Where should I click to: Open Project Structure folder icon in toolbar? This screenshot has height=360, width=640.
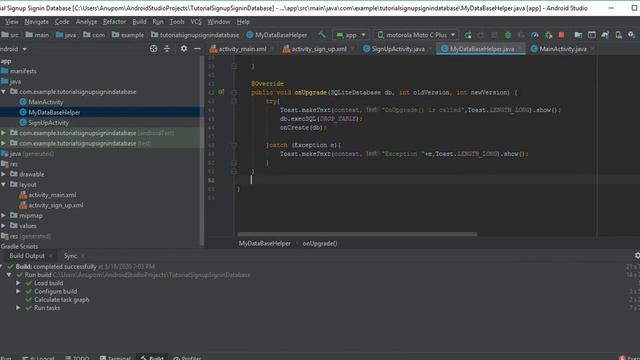coord(578,35)
